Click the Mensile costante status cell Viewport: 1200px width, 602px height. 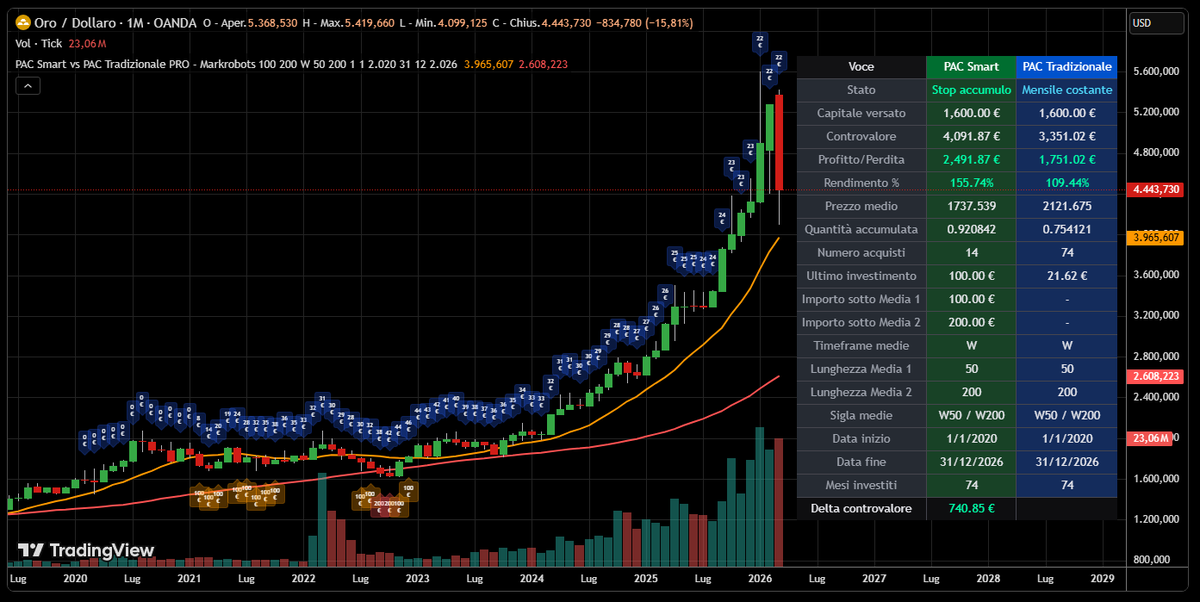pyautogui.click(x=1066, y=90)
